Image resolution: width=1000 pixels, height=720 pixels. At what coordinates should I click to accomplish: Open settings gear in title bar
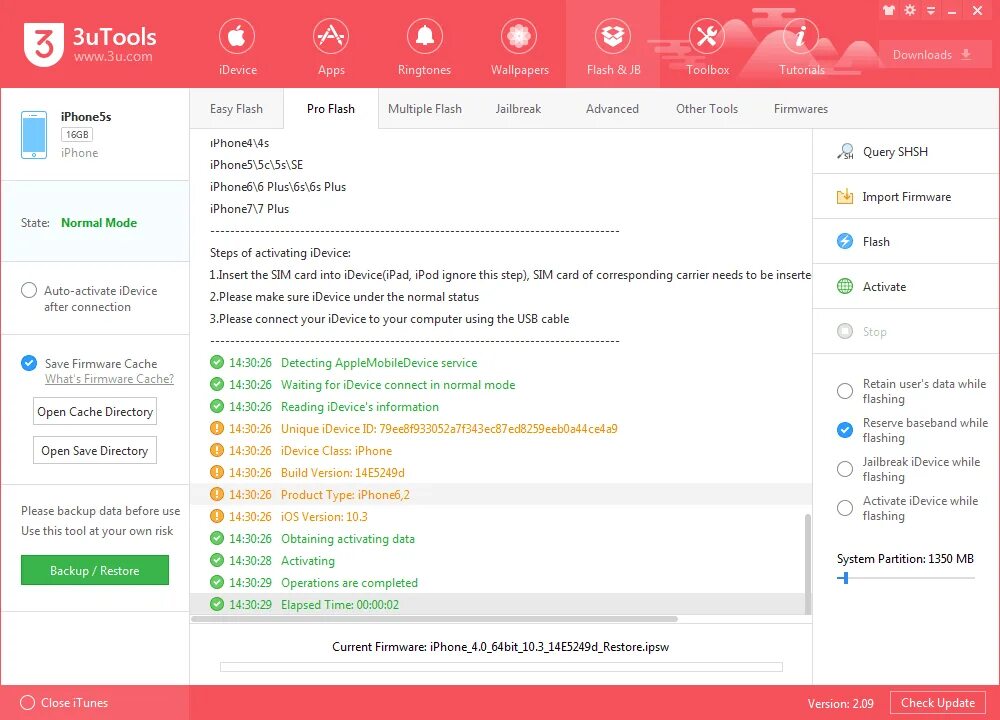[x=910, y=10]
